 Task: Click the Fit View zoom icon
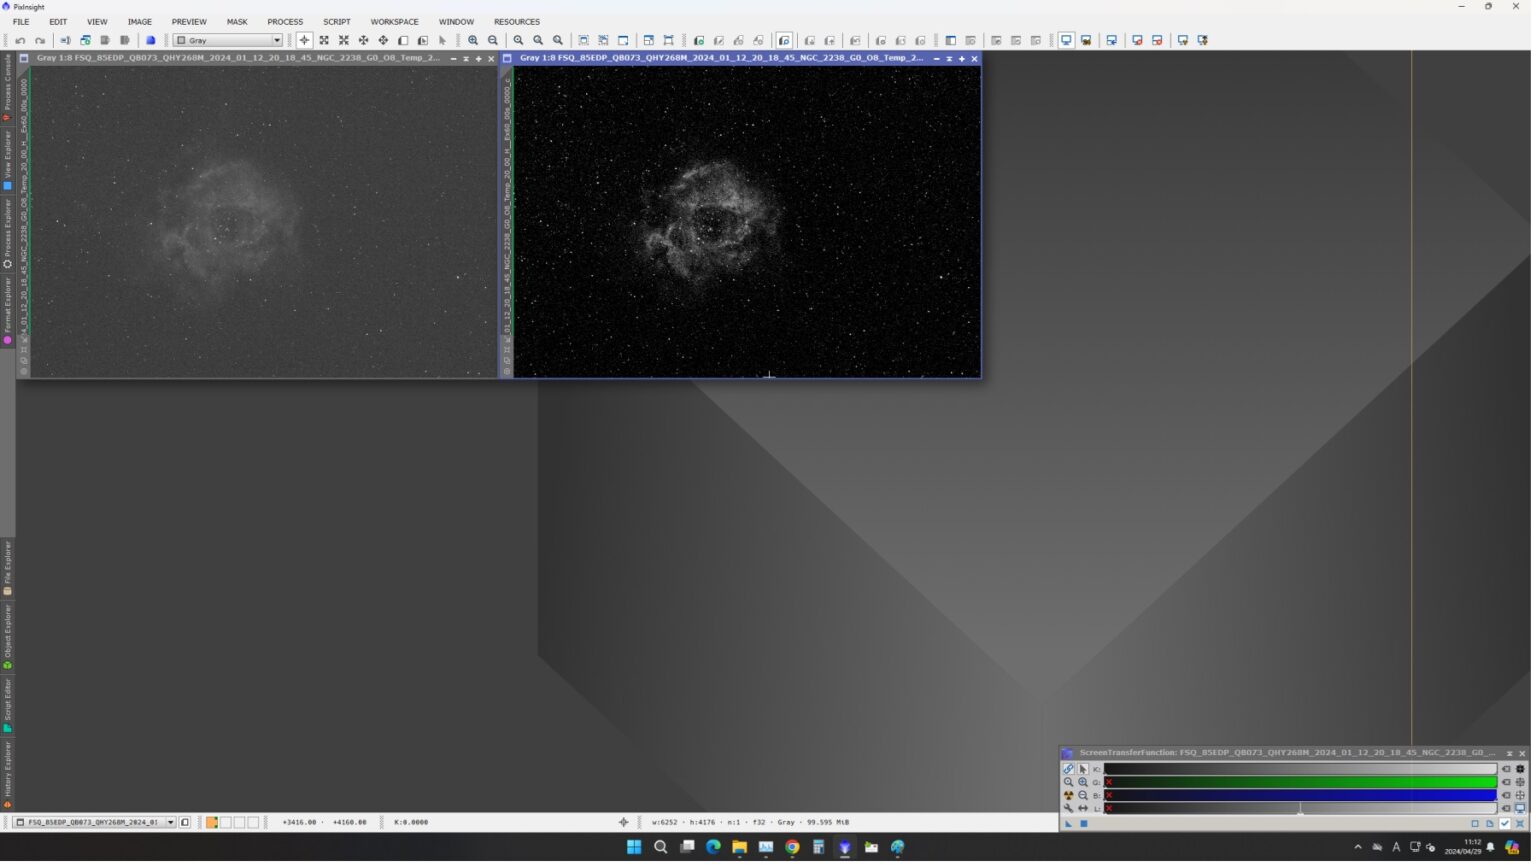pyautogui.click(x=537, y=40)
